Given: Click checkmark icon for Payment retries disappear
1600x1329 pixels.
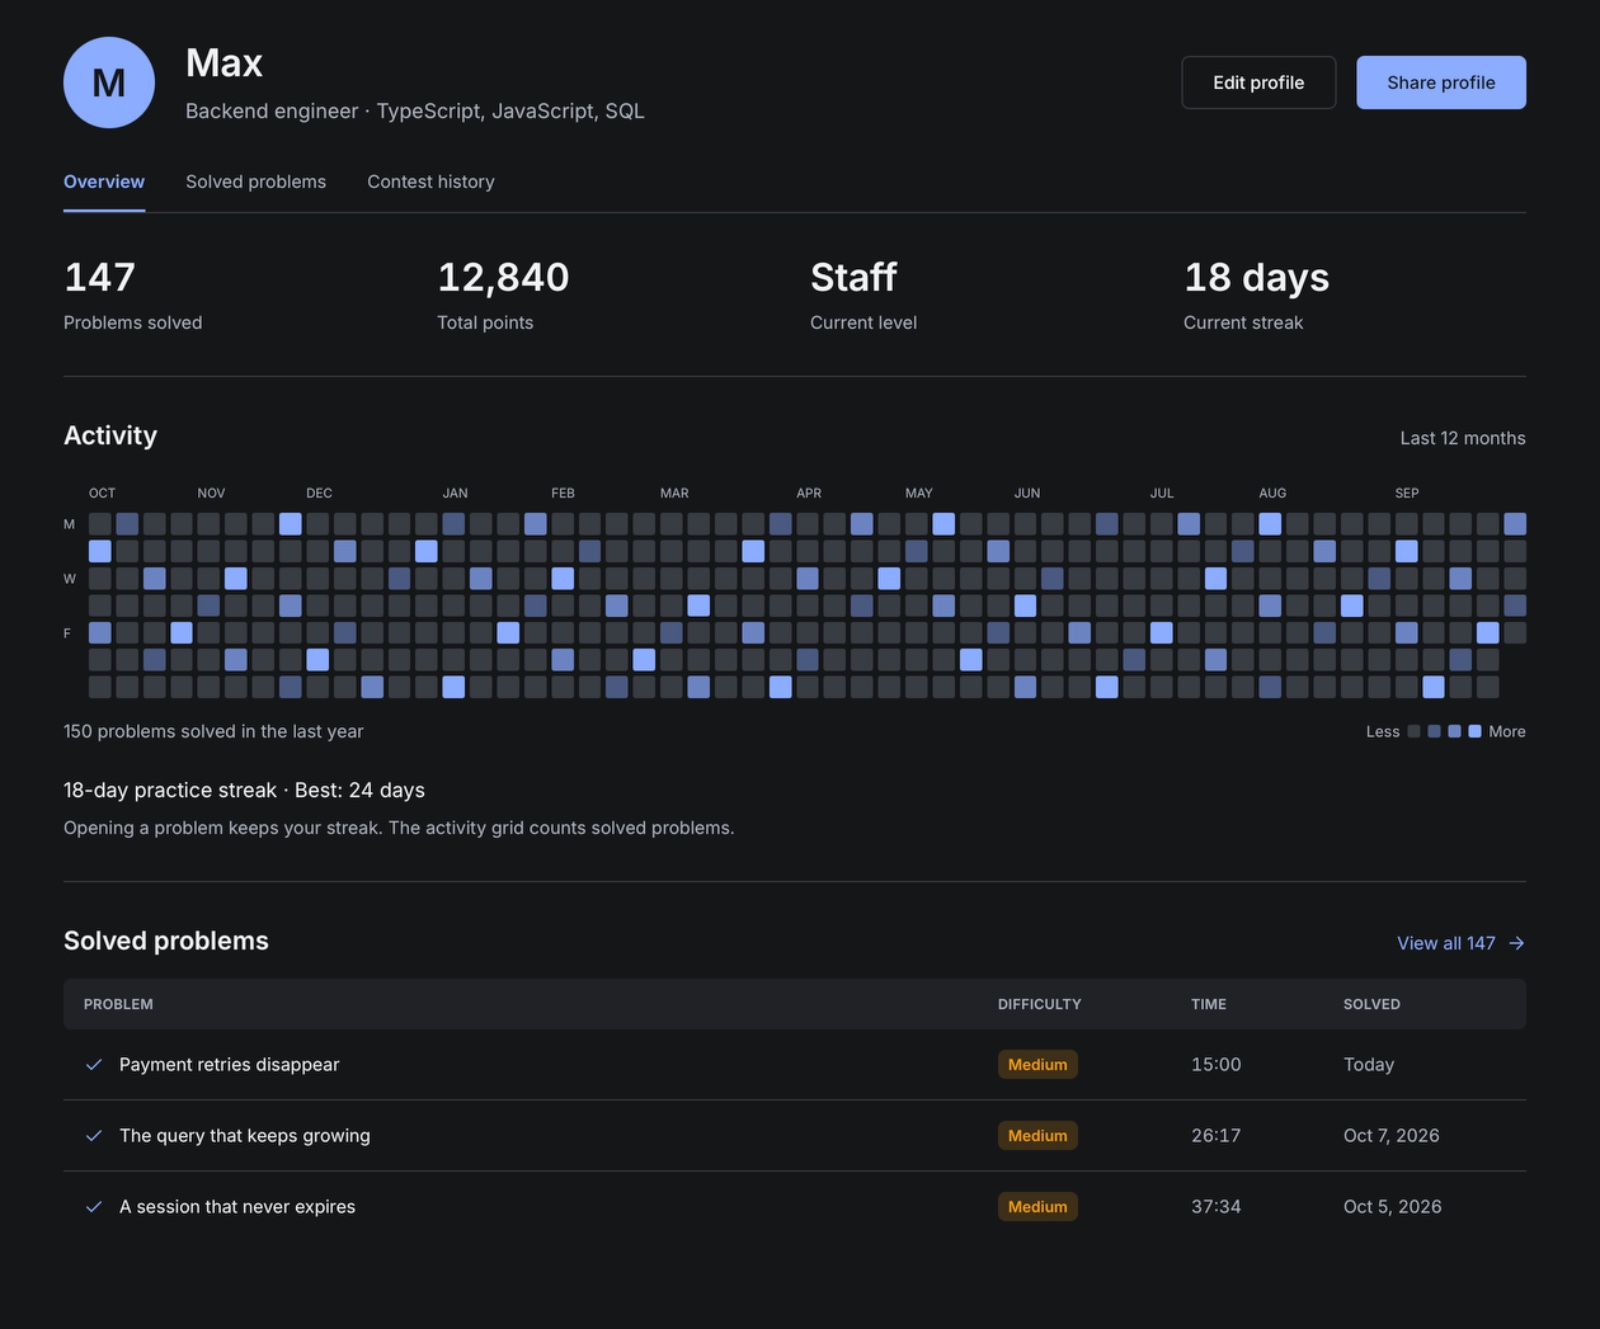Looking at the screenshot, I should (94, 1064).
